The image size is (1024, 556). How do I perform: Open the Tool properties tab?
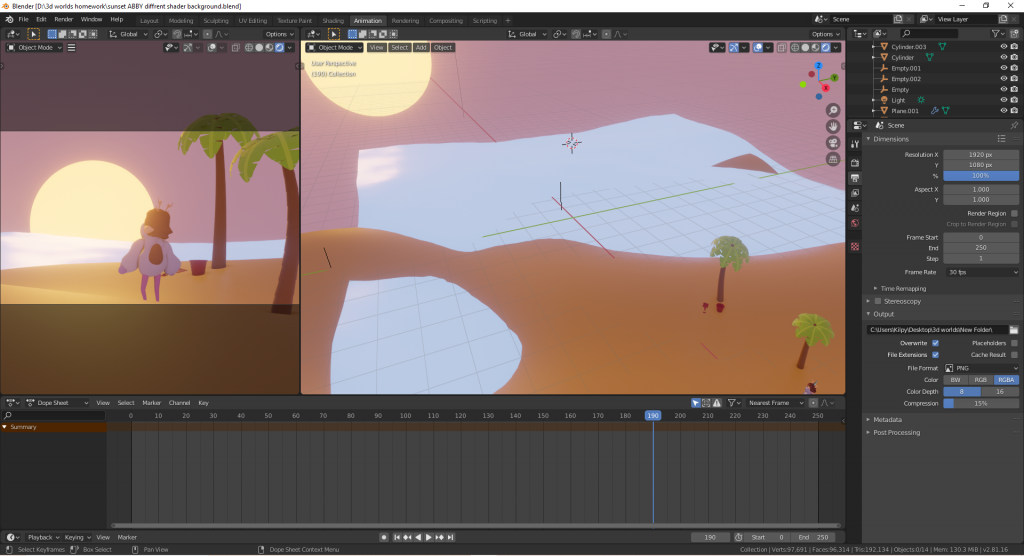pyautogui.click(x=855, y=144)
